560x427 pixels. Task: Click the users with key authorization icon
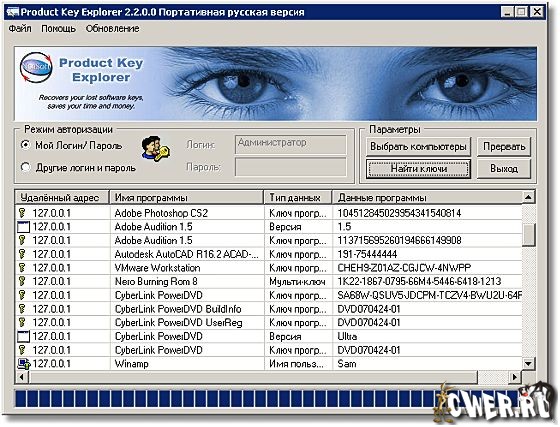point(156,149)
